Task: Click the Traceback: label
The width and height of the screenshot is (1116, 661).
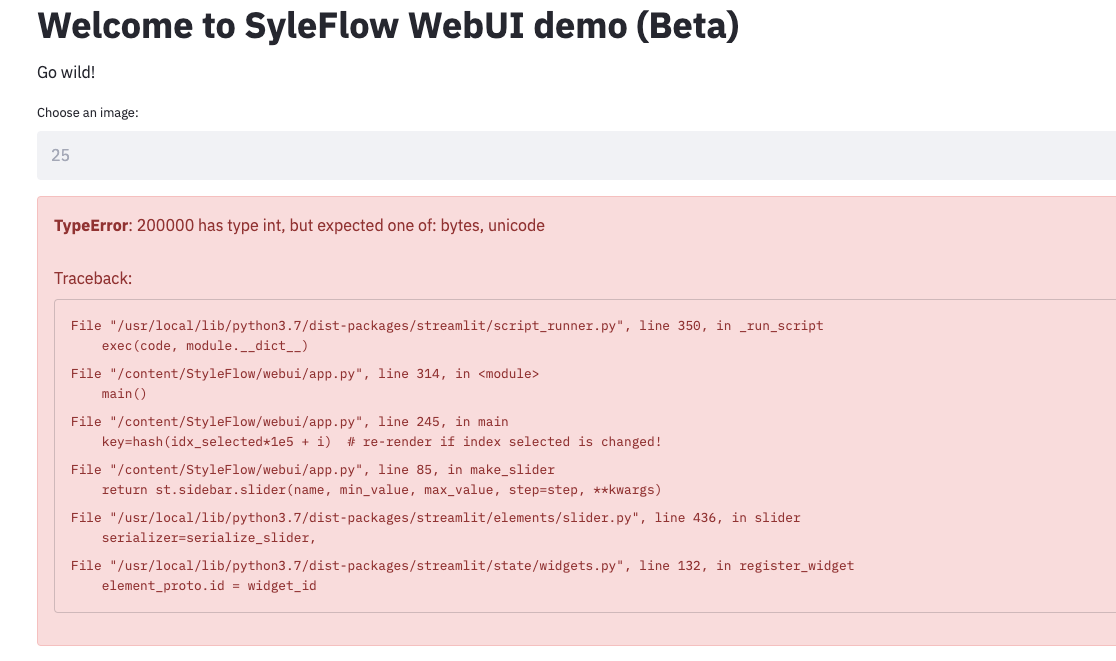Action: point(93,278)
